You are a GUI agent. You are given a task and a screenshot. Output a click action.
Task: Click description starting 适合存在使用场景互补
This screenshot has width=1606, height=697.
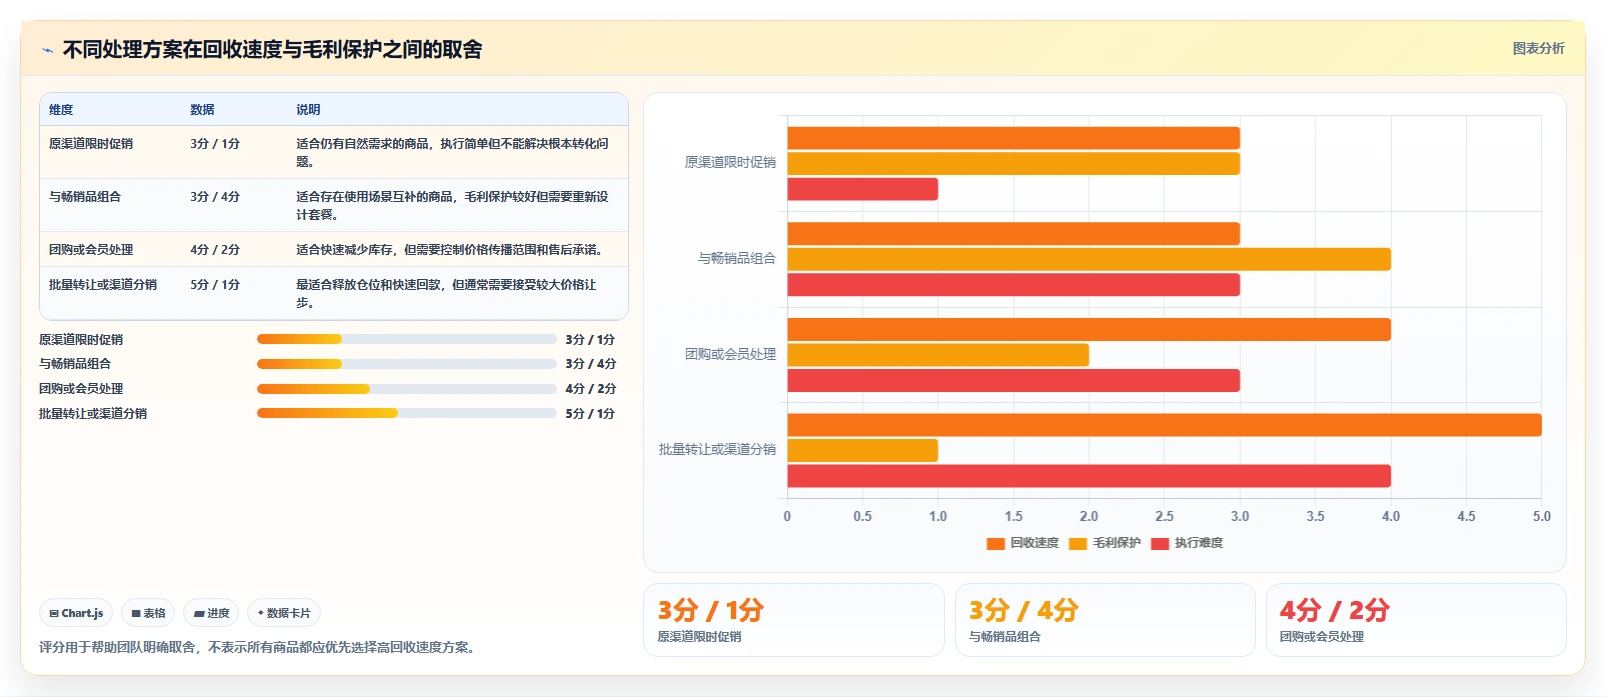pyautogui.click(x=452, y=206)
